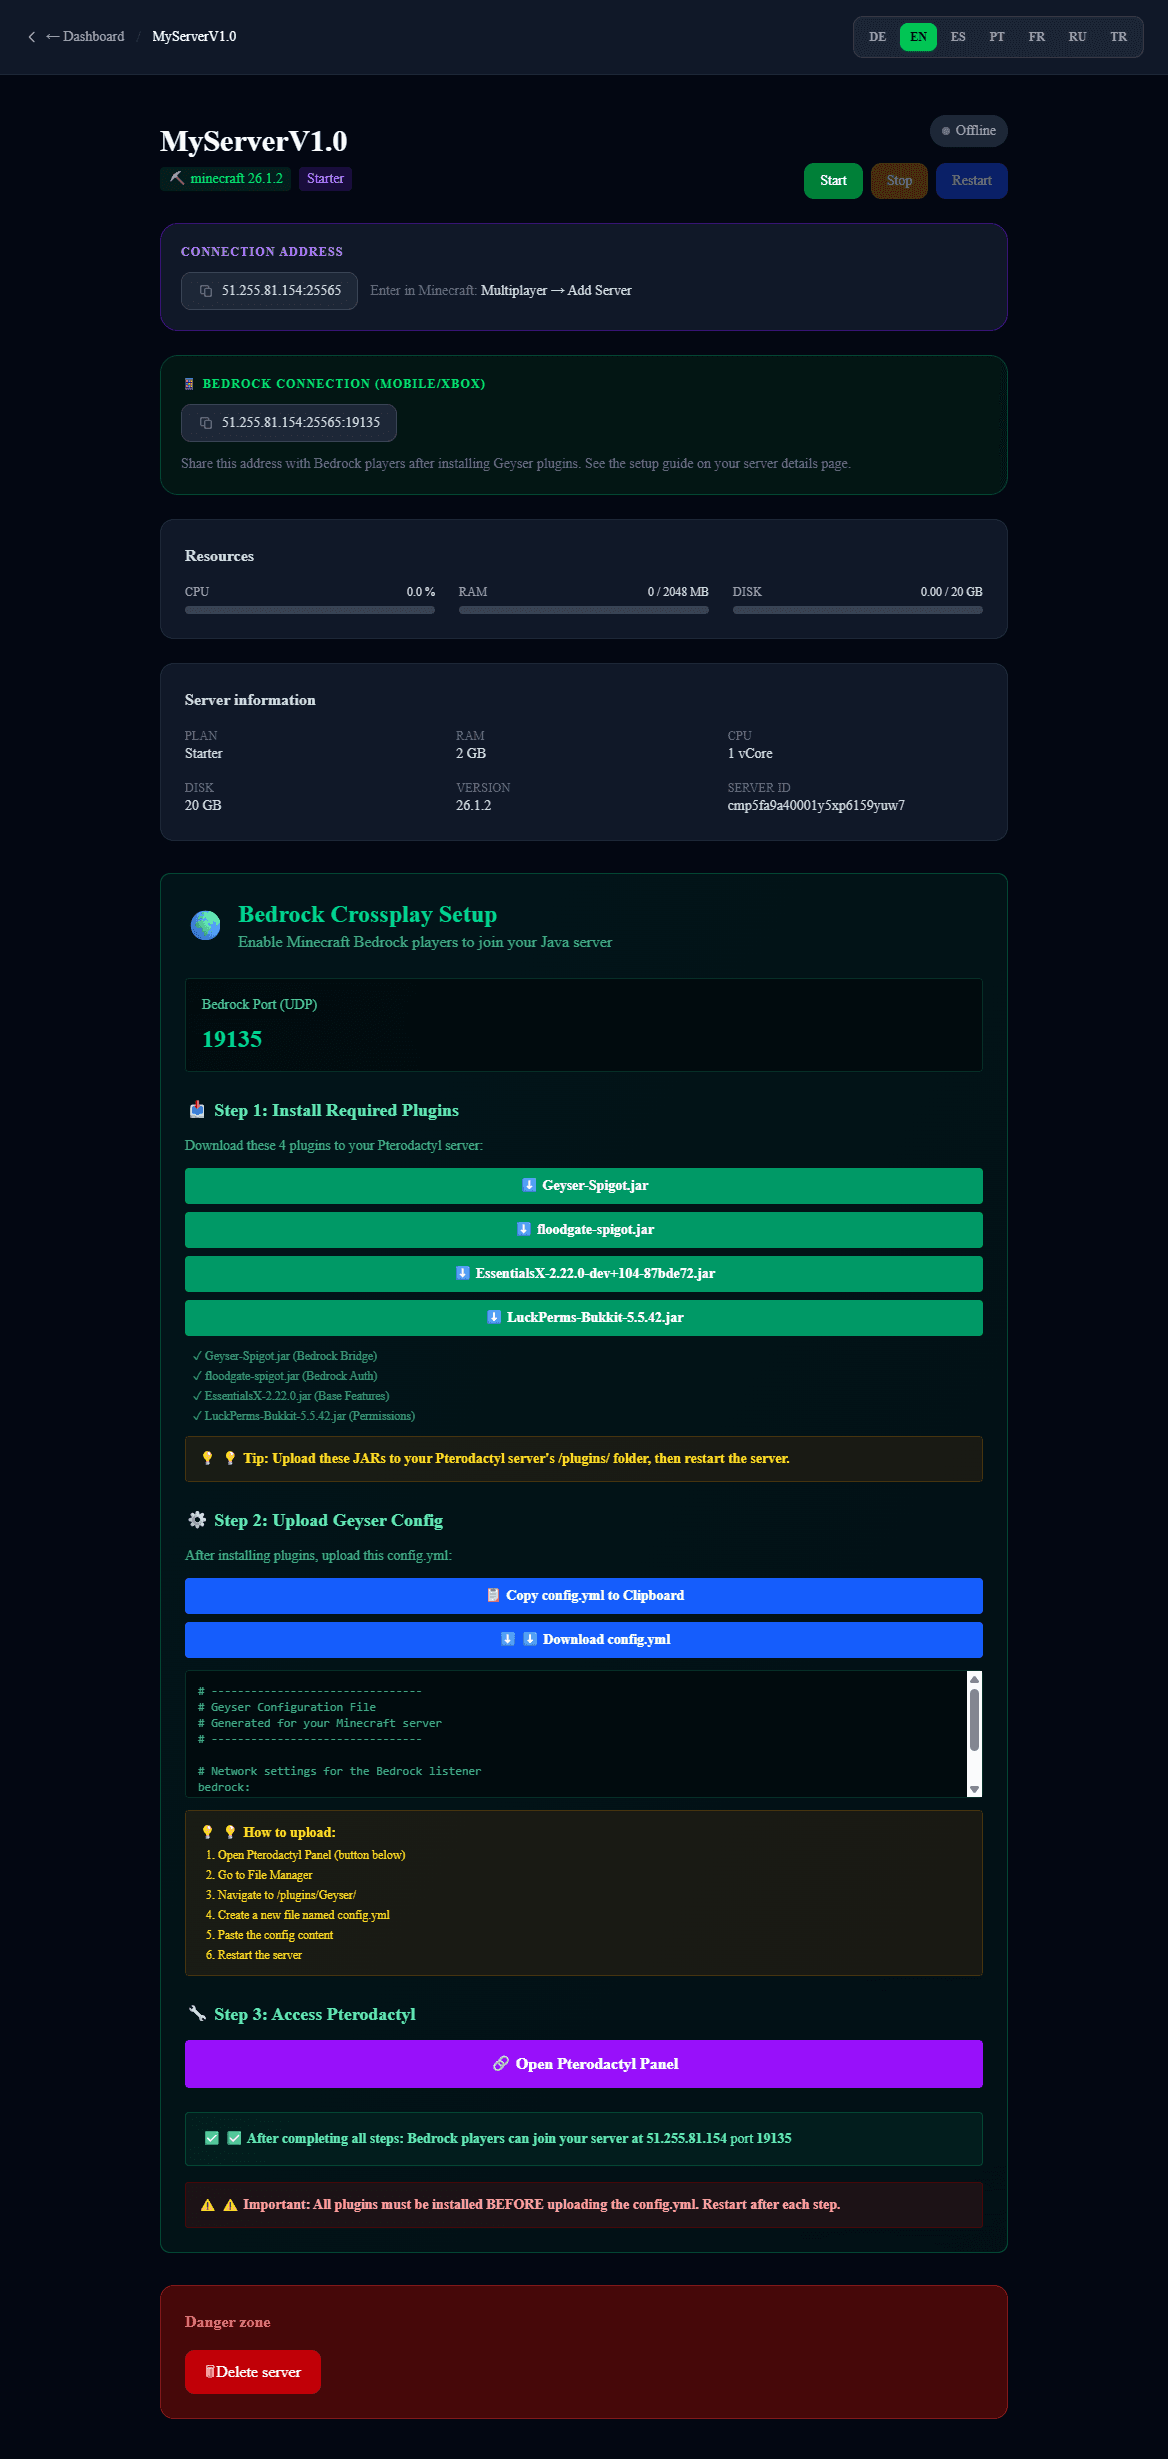
Task: Download Geyser-Spigot.jar
Action: pos(584,1186)
